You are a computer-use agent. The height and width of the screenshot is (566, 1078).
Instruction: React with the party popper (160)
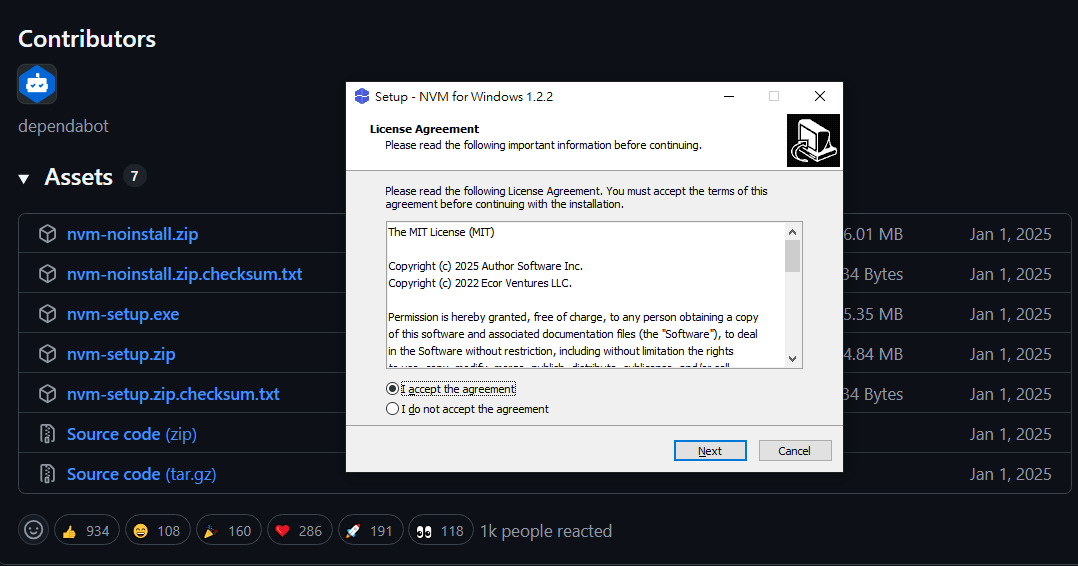[x=228, y=530]
